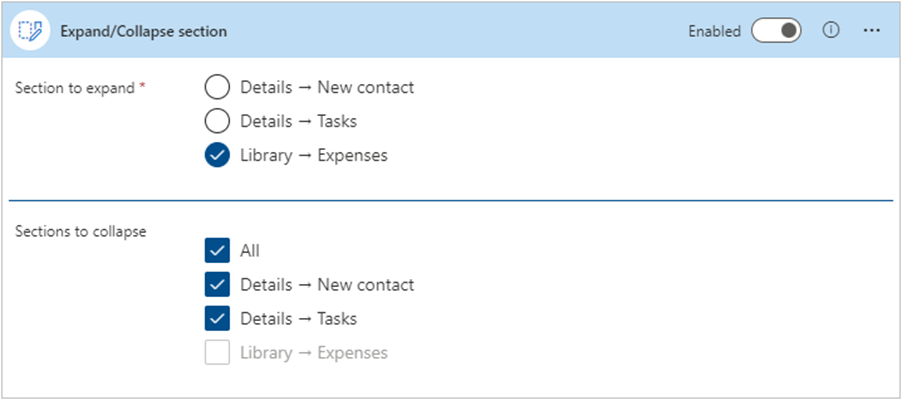Click the greyed 'Library → Expenses' label text

point(314,353)
